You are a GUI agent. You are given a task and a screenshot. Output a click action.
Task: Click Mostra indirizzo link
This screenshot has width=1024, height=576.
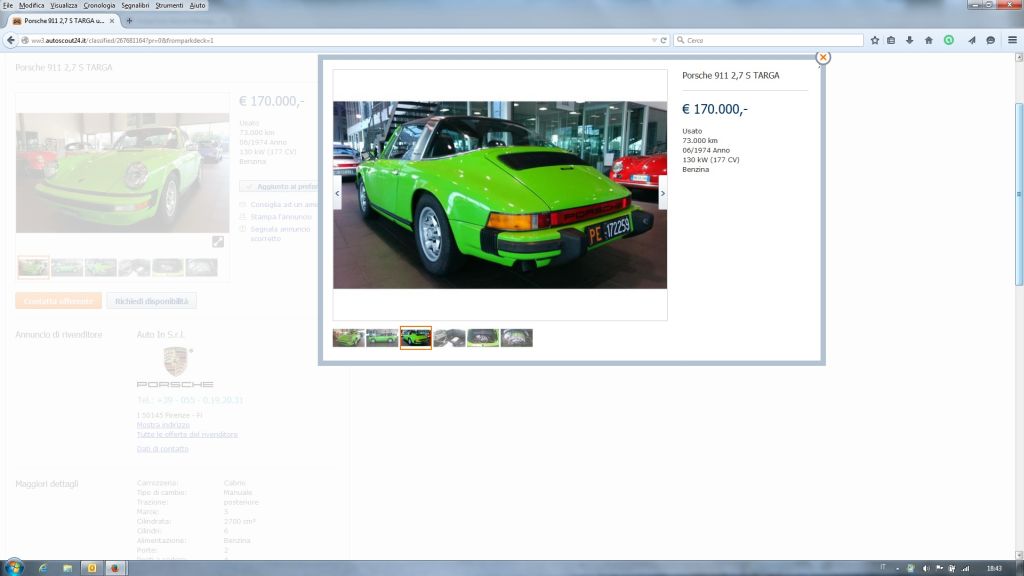click(x=163, y=425)
